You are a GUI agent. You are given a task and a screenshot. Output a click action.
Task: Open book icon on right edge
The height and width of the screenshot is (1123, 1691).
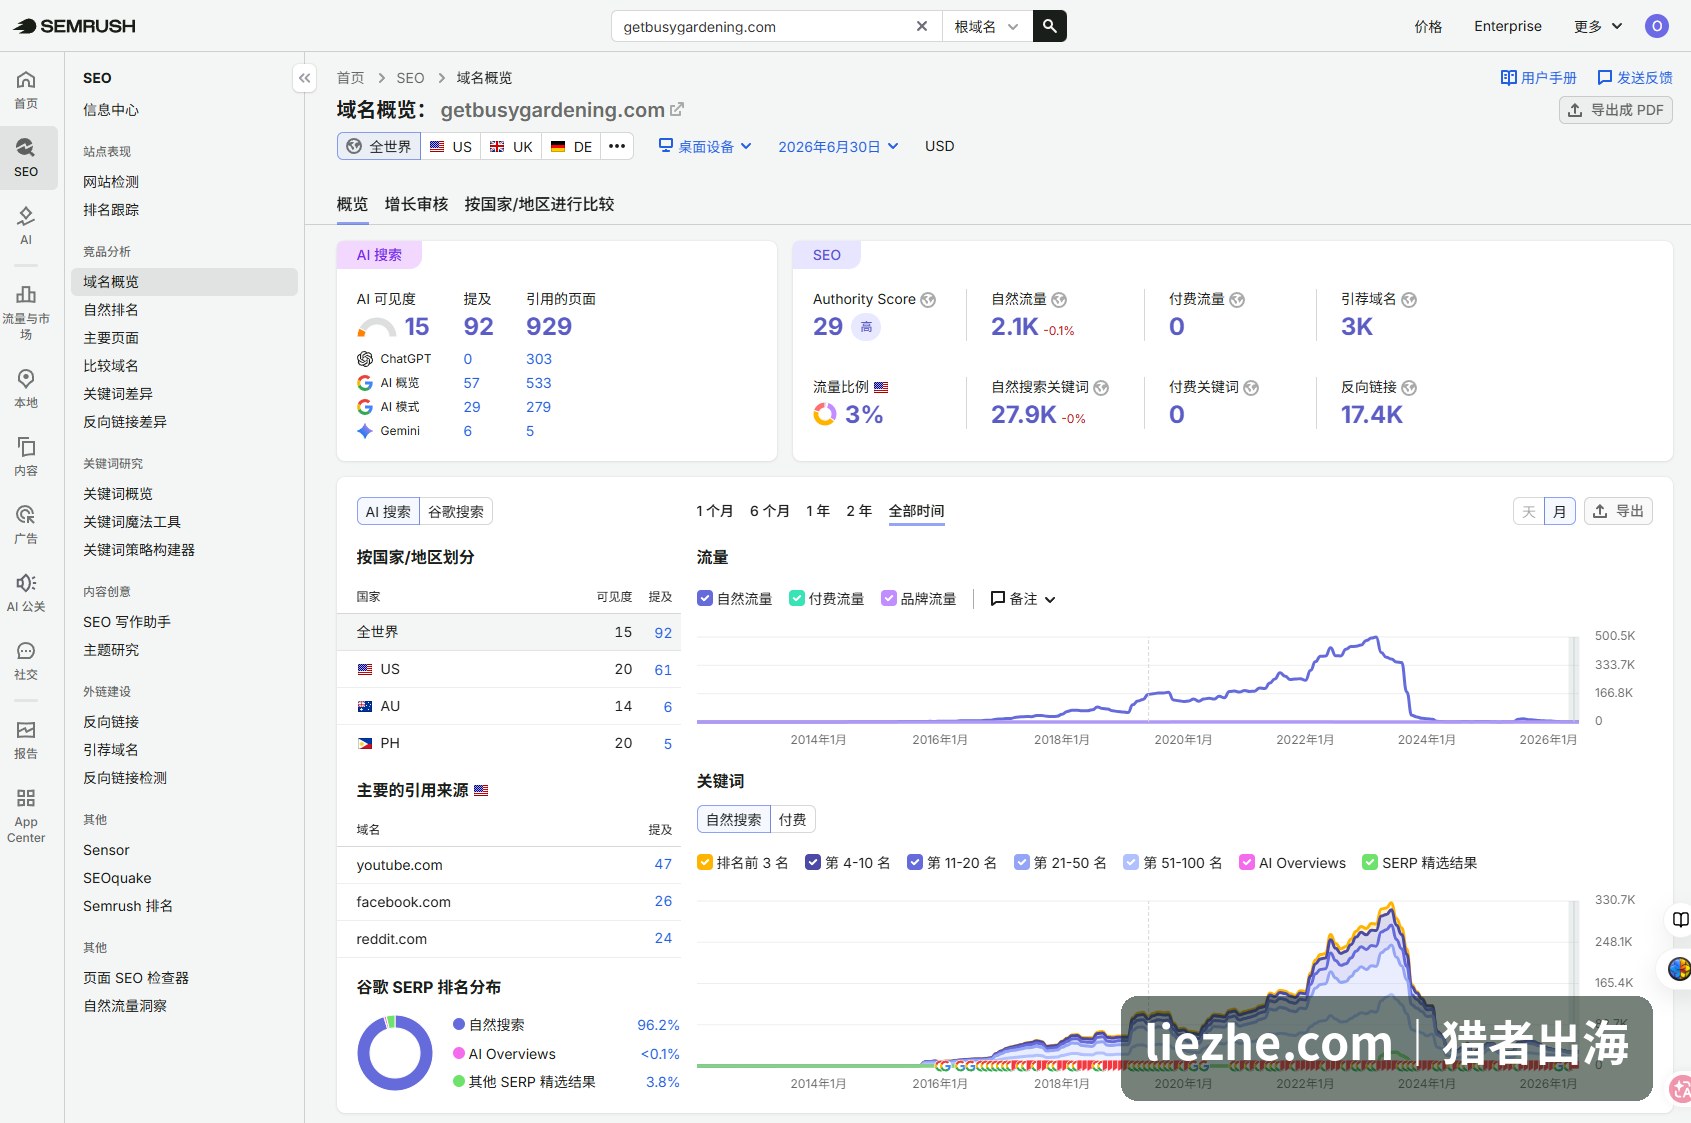pos(1680,919)
